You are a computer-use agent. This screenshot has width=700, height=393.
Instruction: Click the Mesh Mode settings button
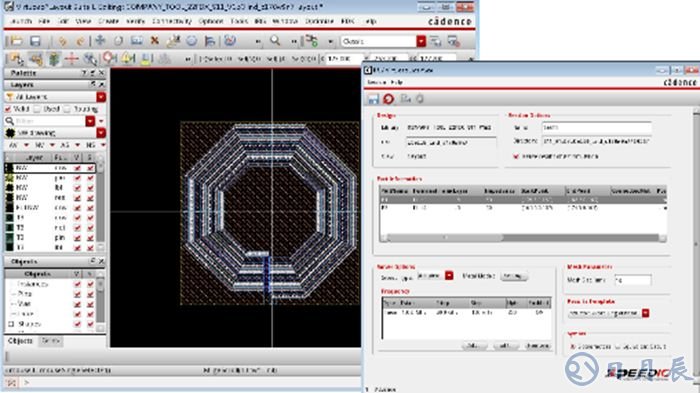513,276
